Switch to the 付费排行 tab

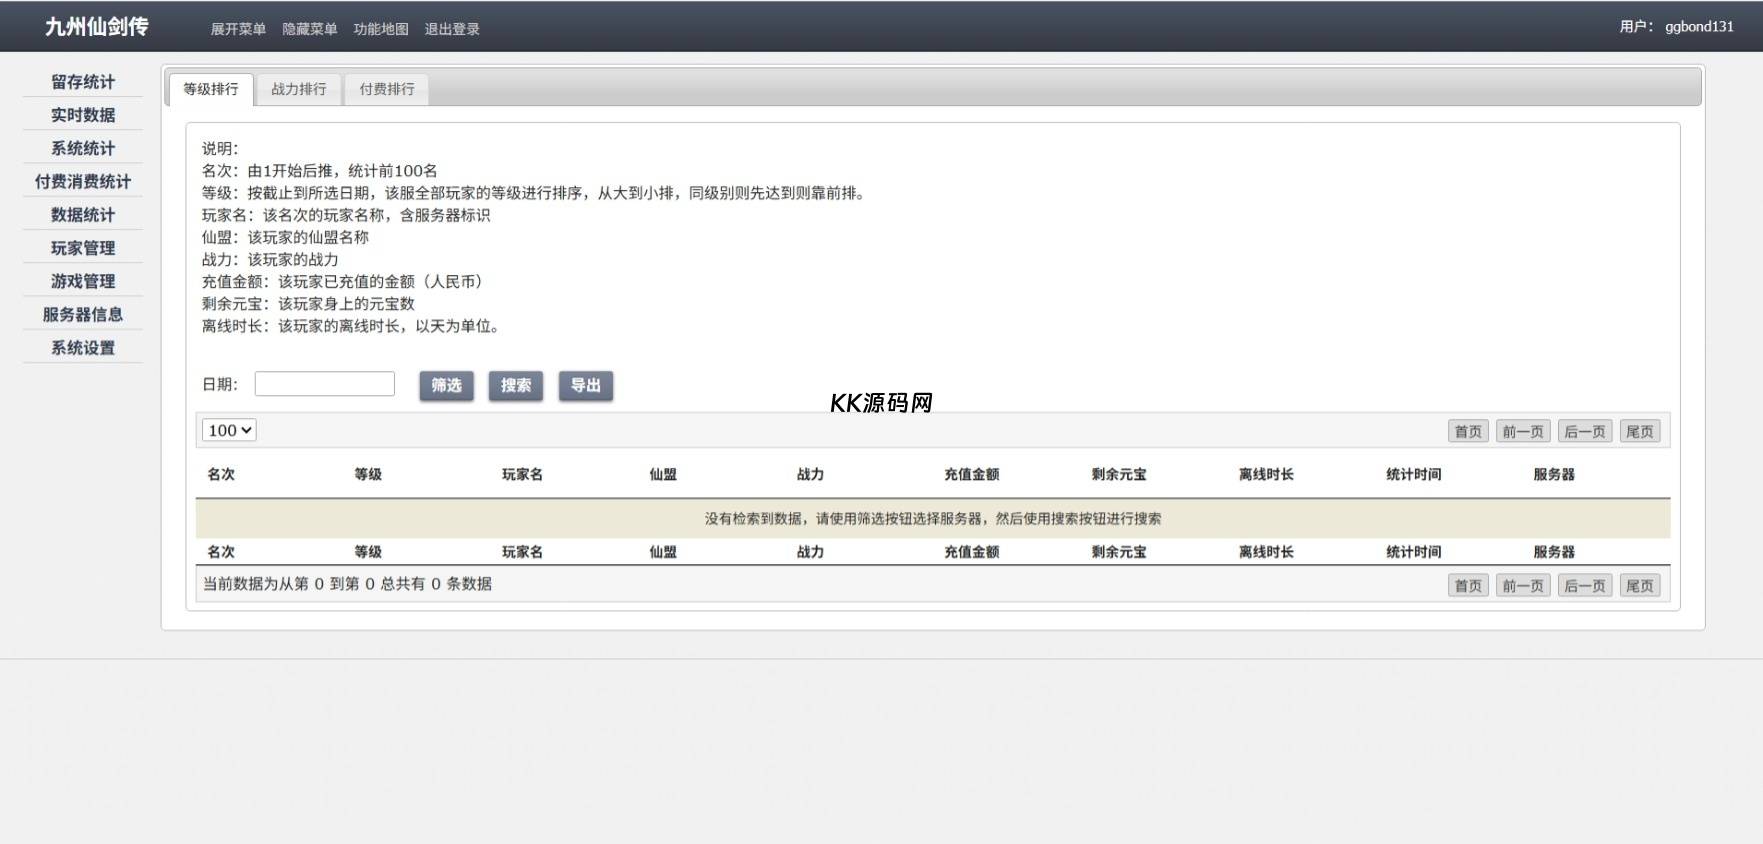386,89
